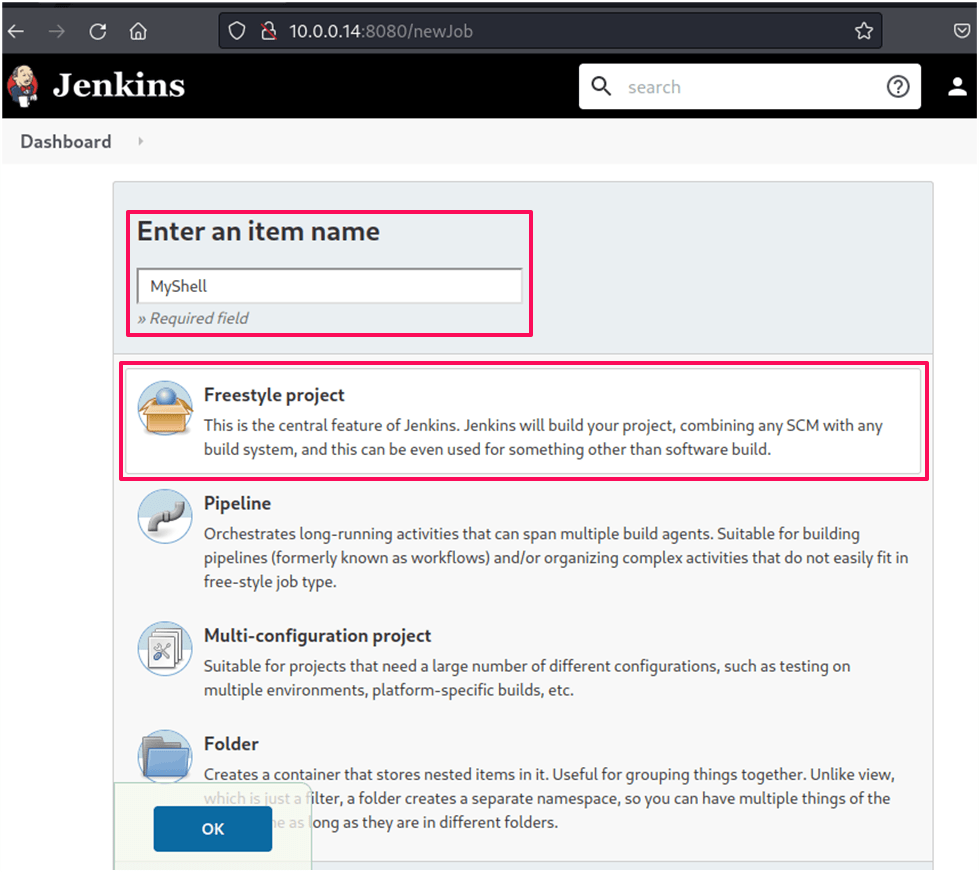The width and height of the screenshot is (979, 872).
Task: Bookmark the page with the star icon
Action: pos(863,30)
